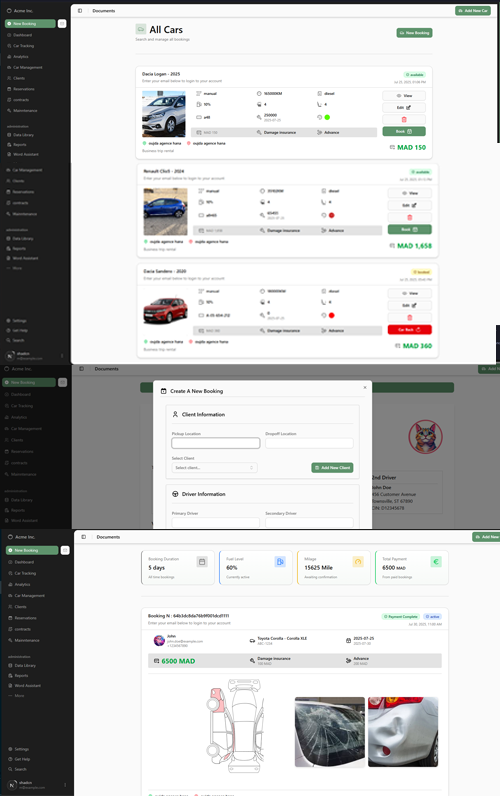This screenshot has width=500, height=796.
Task: Edit the Dacia Sandero car entry
Action: click(409, 306)
